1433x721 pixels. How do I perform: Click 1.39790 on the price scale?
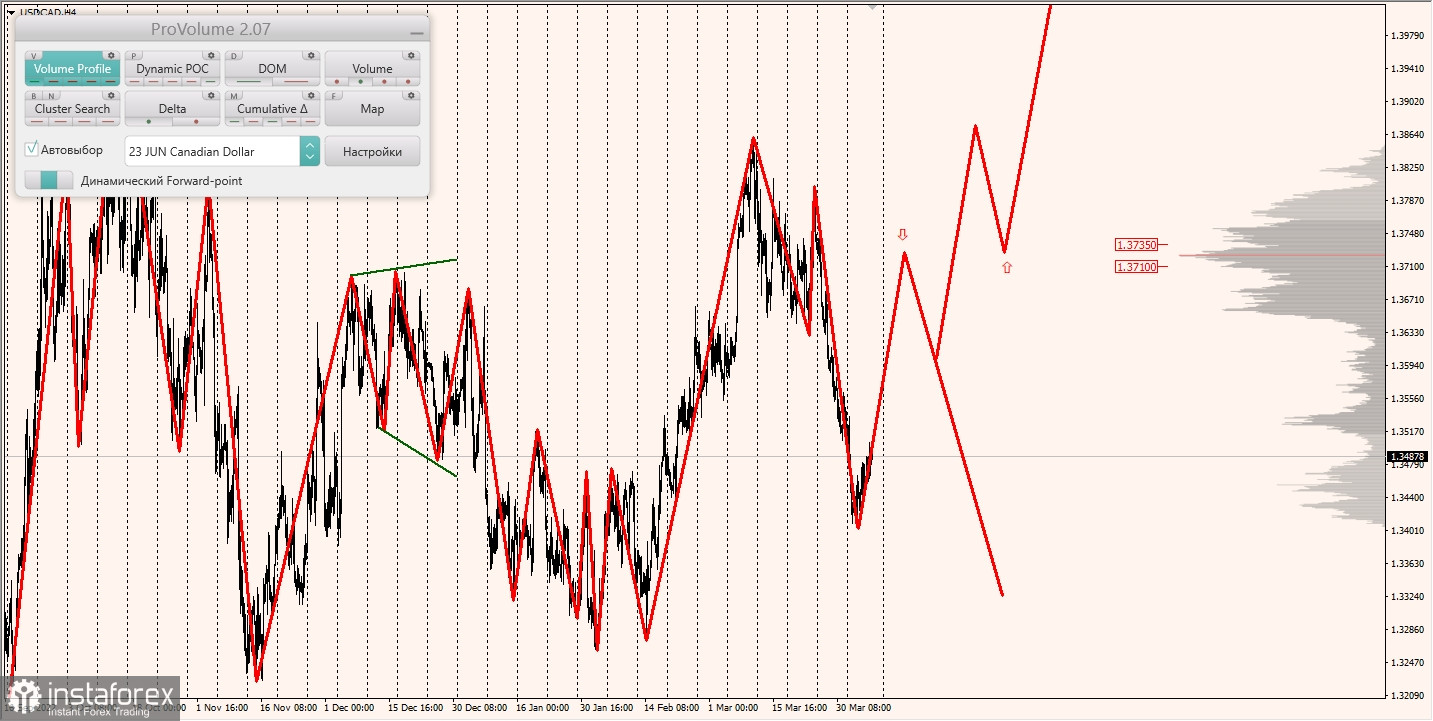[x=1407, y=36]
